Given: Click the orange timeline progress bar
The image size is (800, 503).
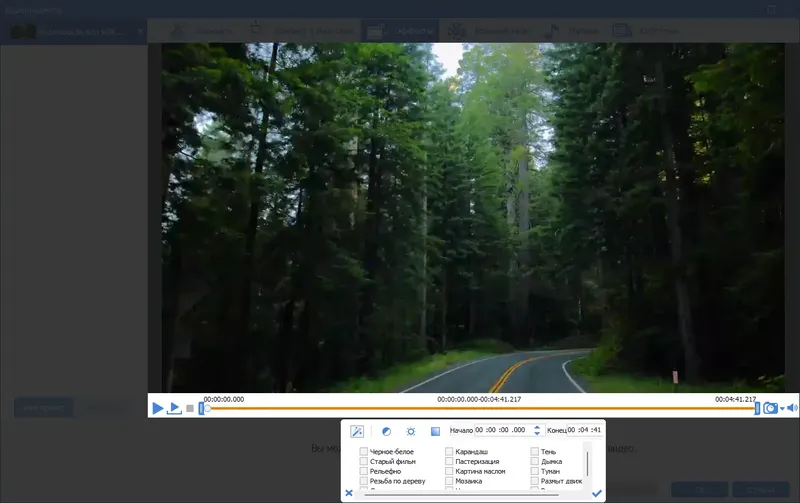Looking at the screenshot, I should tap(482, 408).
